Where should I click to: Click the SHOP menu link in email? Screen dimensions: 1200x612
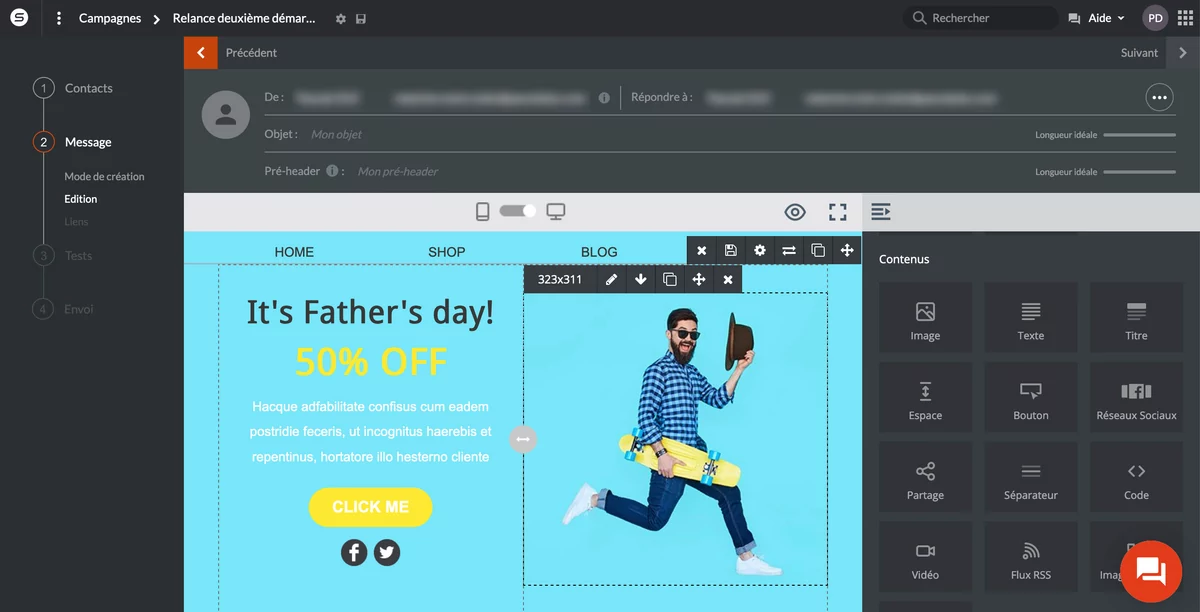click(x=446, y=252)
